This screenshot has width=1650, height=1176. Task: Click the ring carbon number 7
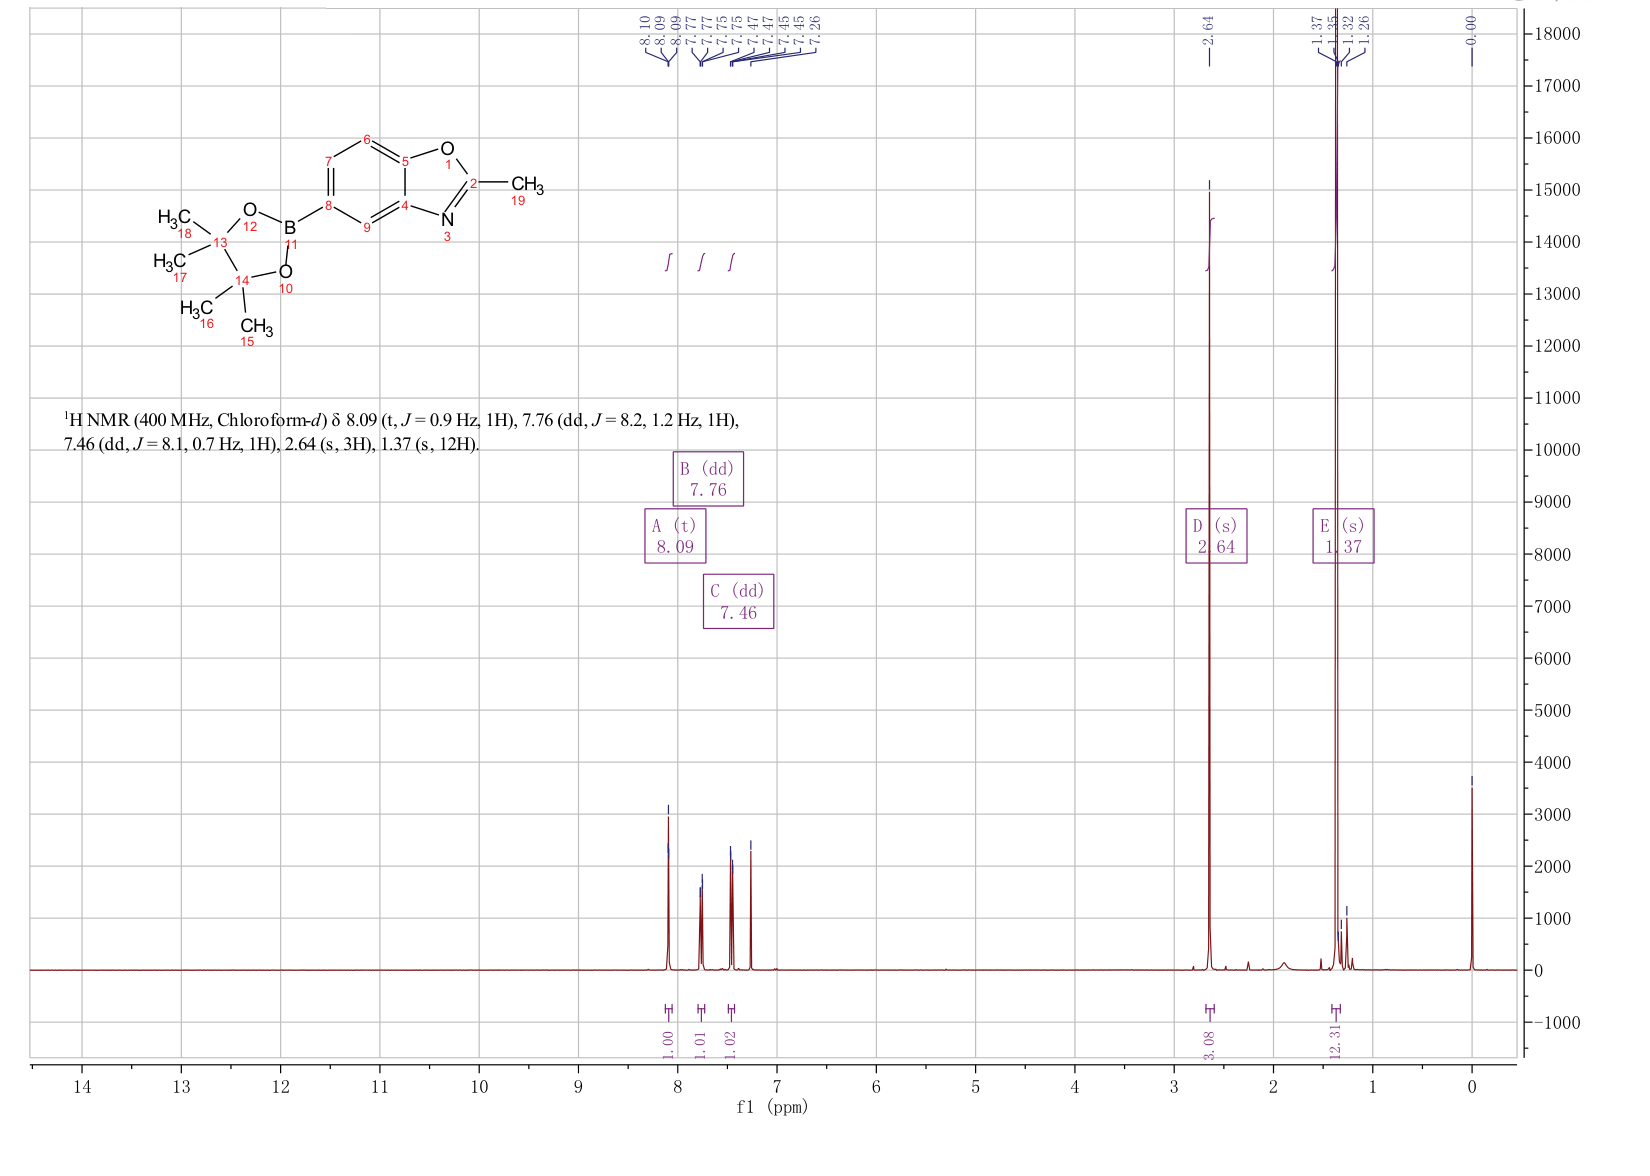point(329,161)
